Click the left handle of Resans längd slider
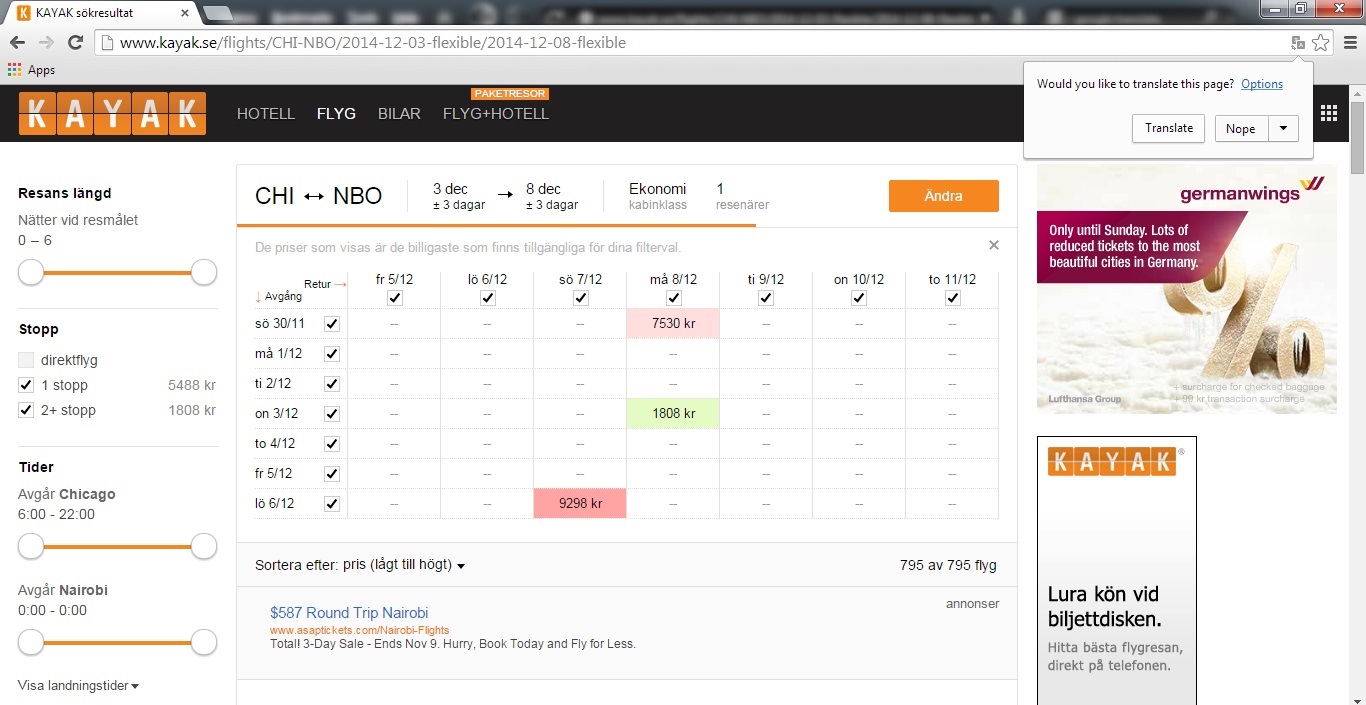The image size is (1366, 705). pos(31,272)
